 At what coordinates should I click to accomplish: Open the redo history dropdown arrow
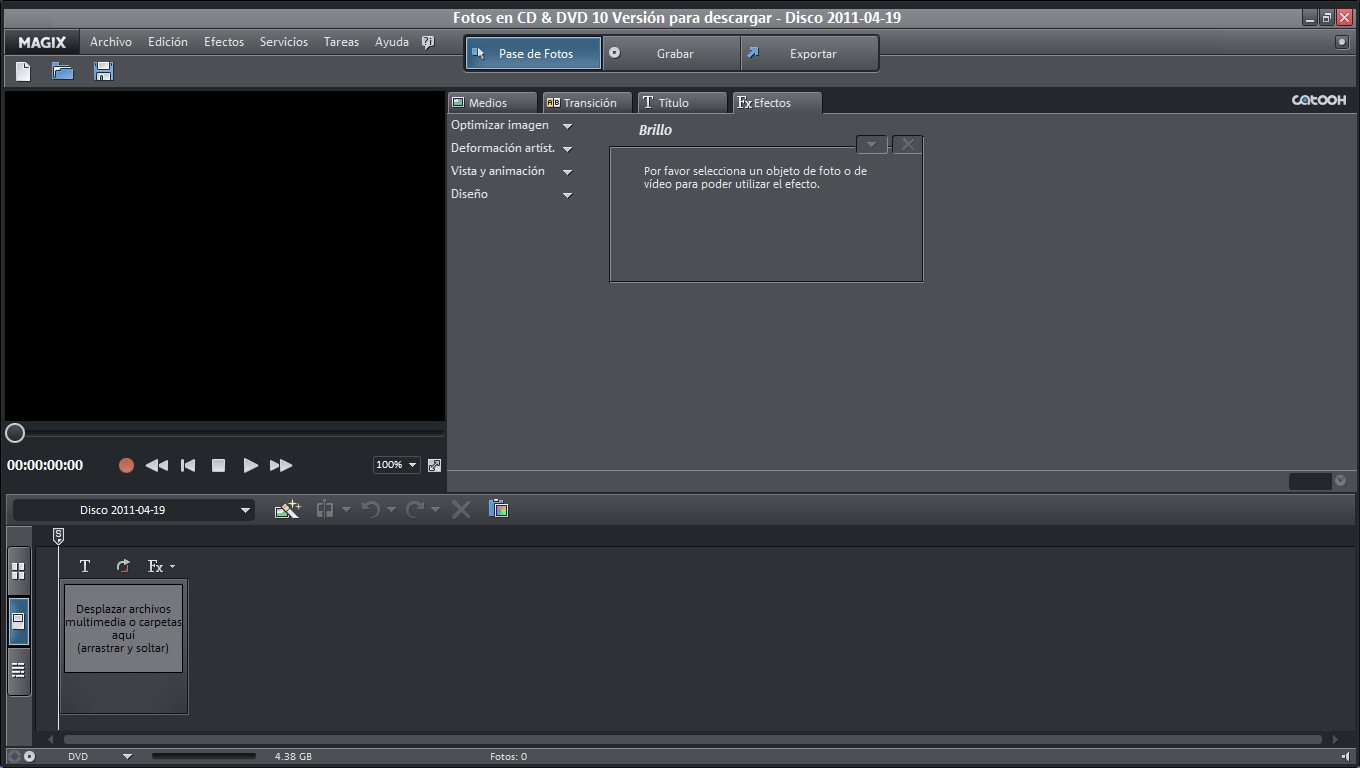tap(435, 509)
